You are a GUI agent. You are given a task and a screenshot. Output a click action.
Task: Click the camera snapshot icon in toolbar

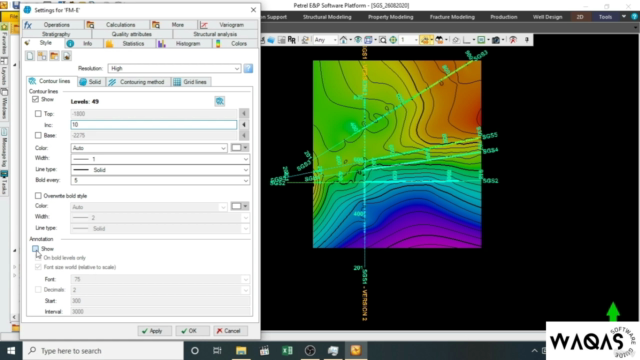496,40
